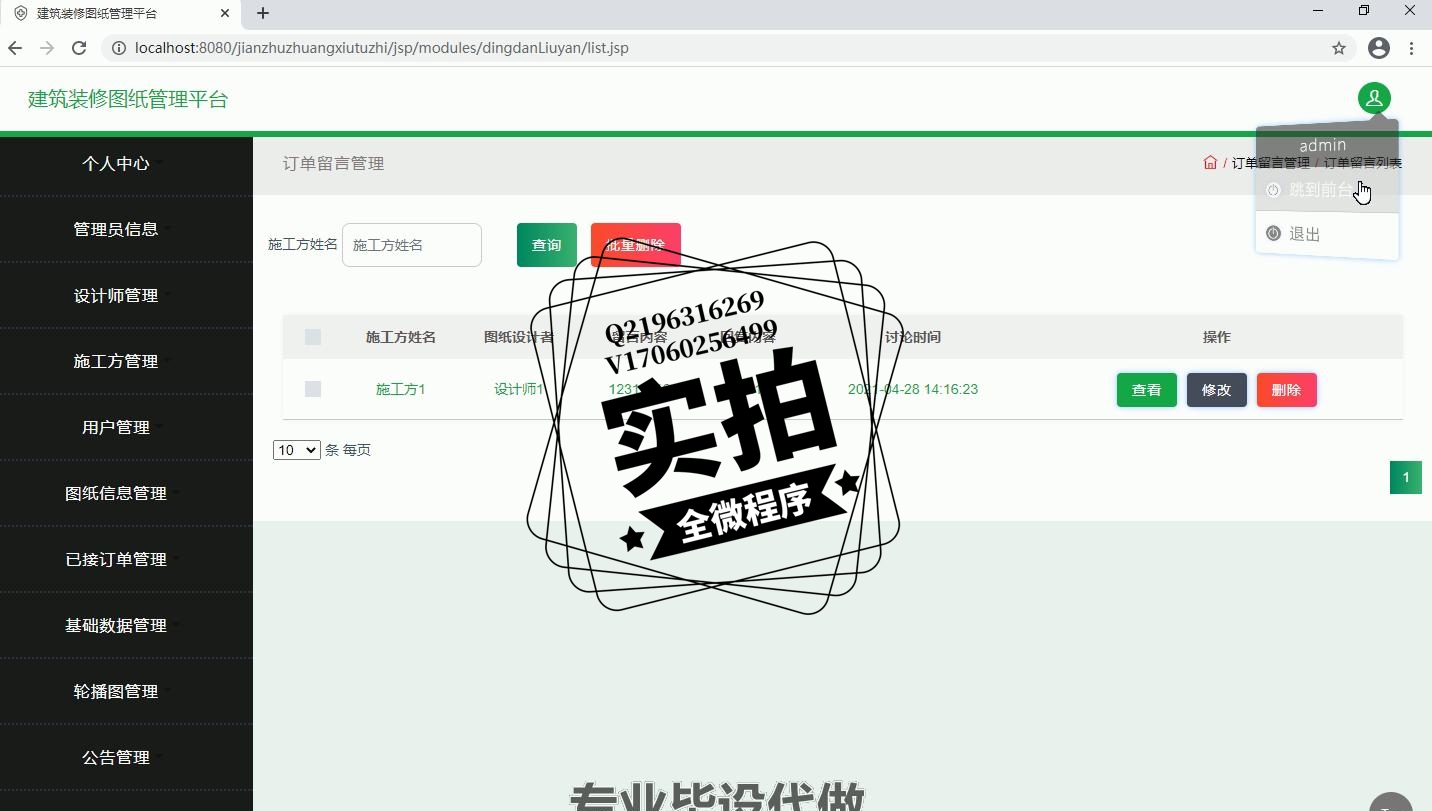Open a new browser tab
Image resolution: width=1432 pixels, height=811 pixels.
pyautogui.click(x=263, y=13)
